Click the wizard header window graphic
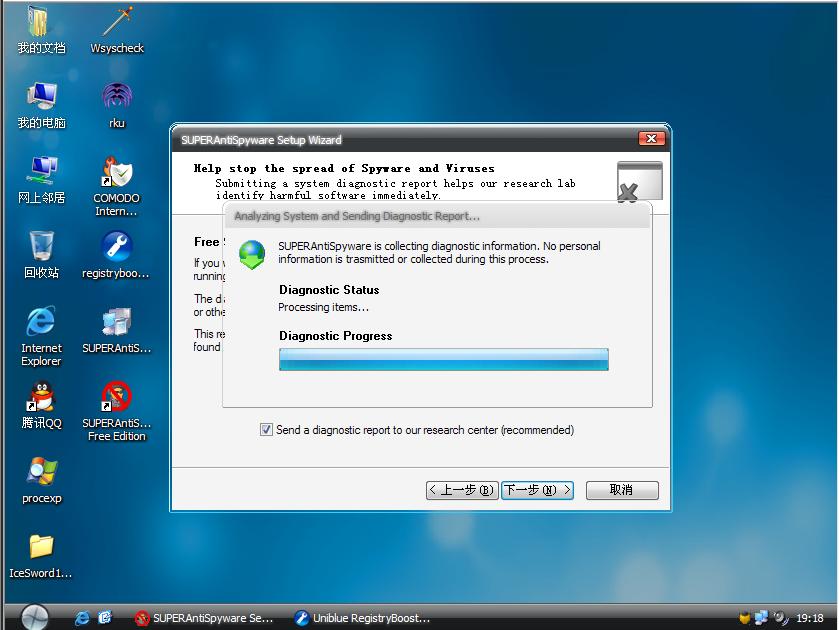This screenshot has width=839, height=630. coord(639,182)
